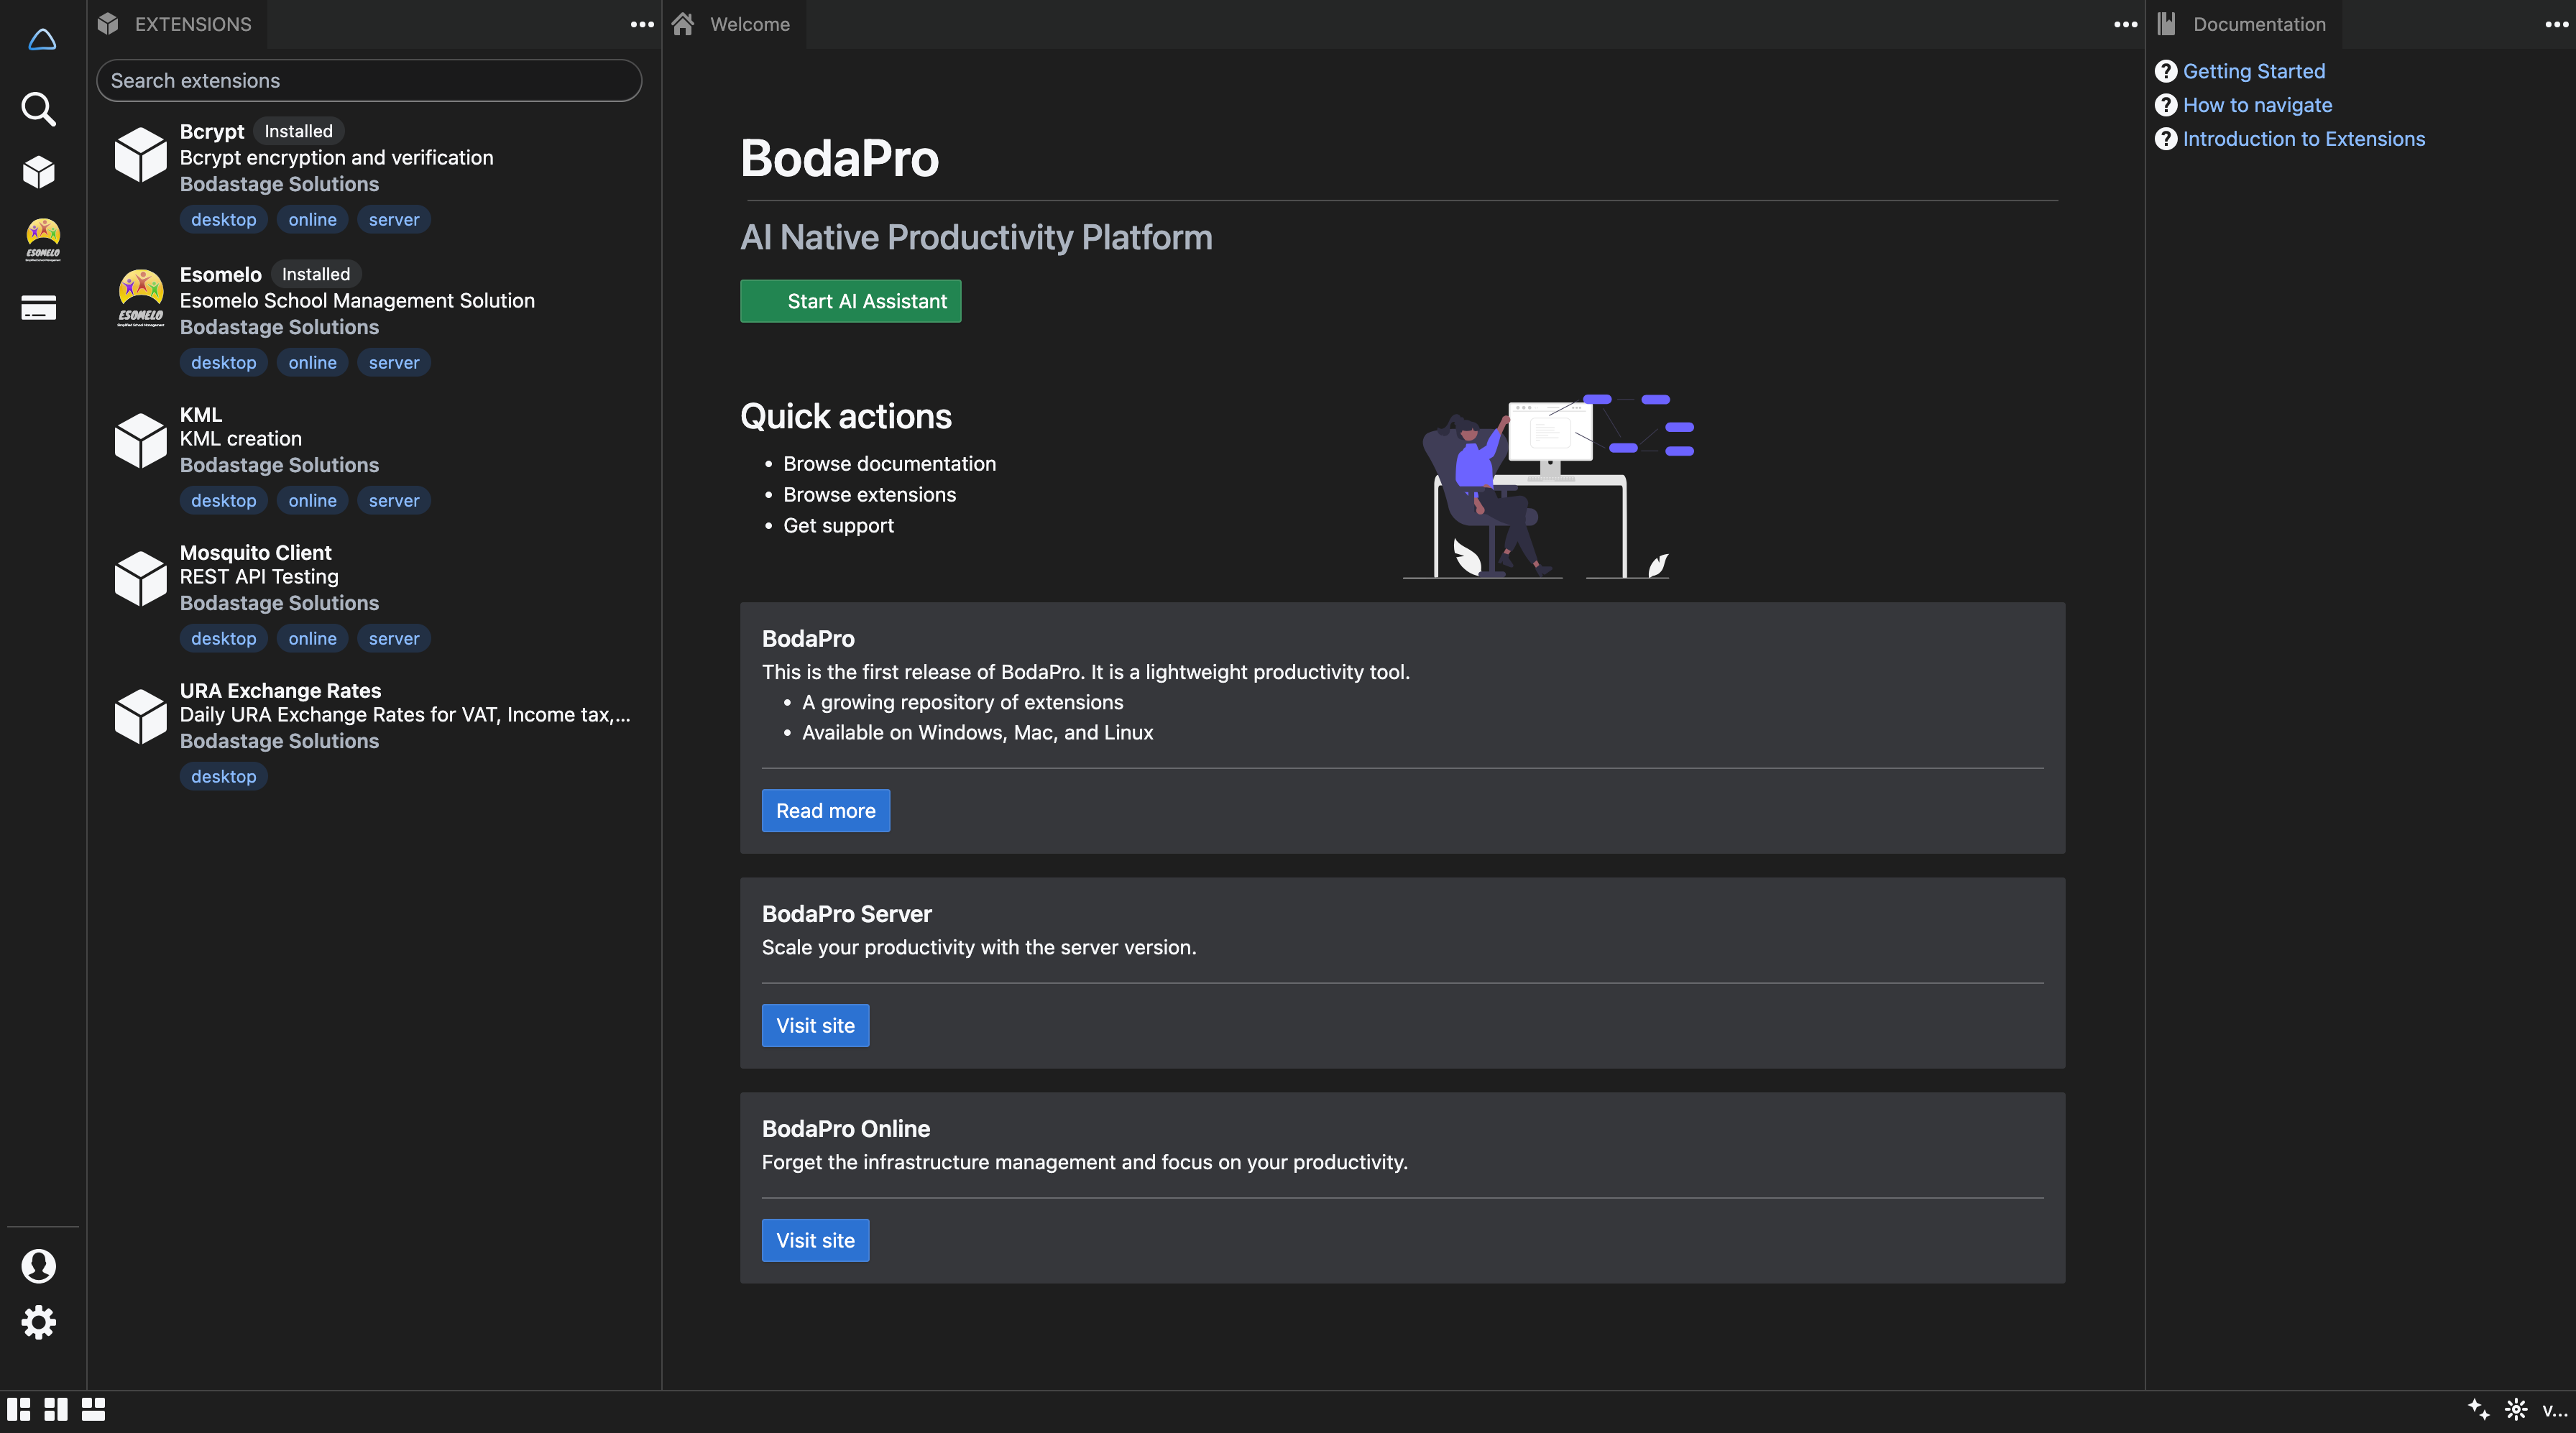The height and width of the screenshot is (1433, 2576).
Task: Click the Installed badge next to Bcrypt
Action: 298,131
